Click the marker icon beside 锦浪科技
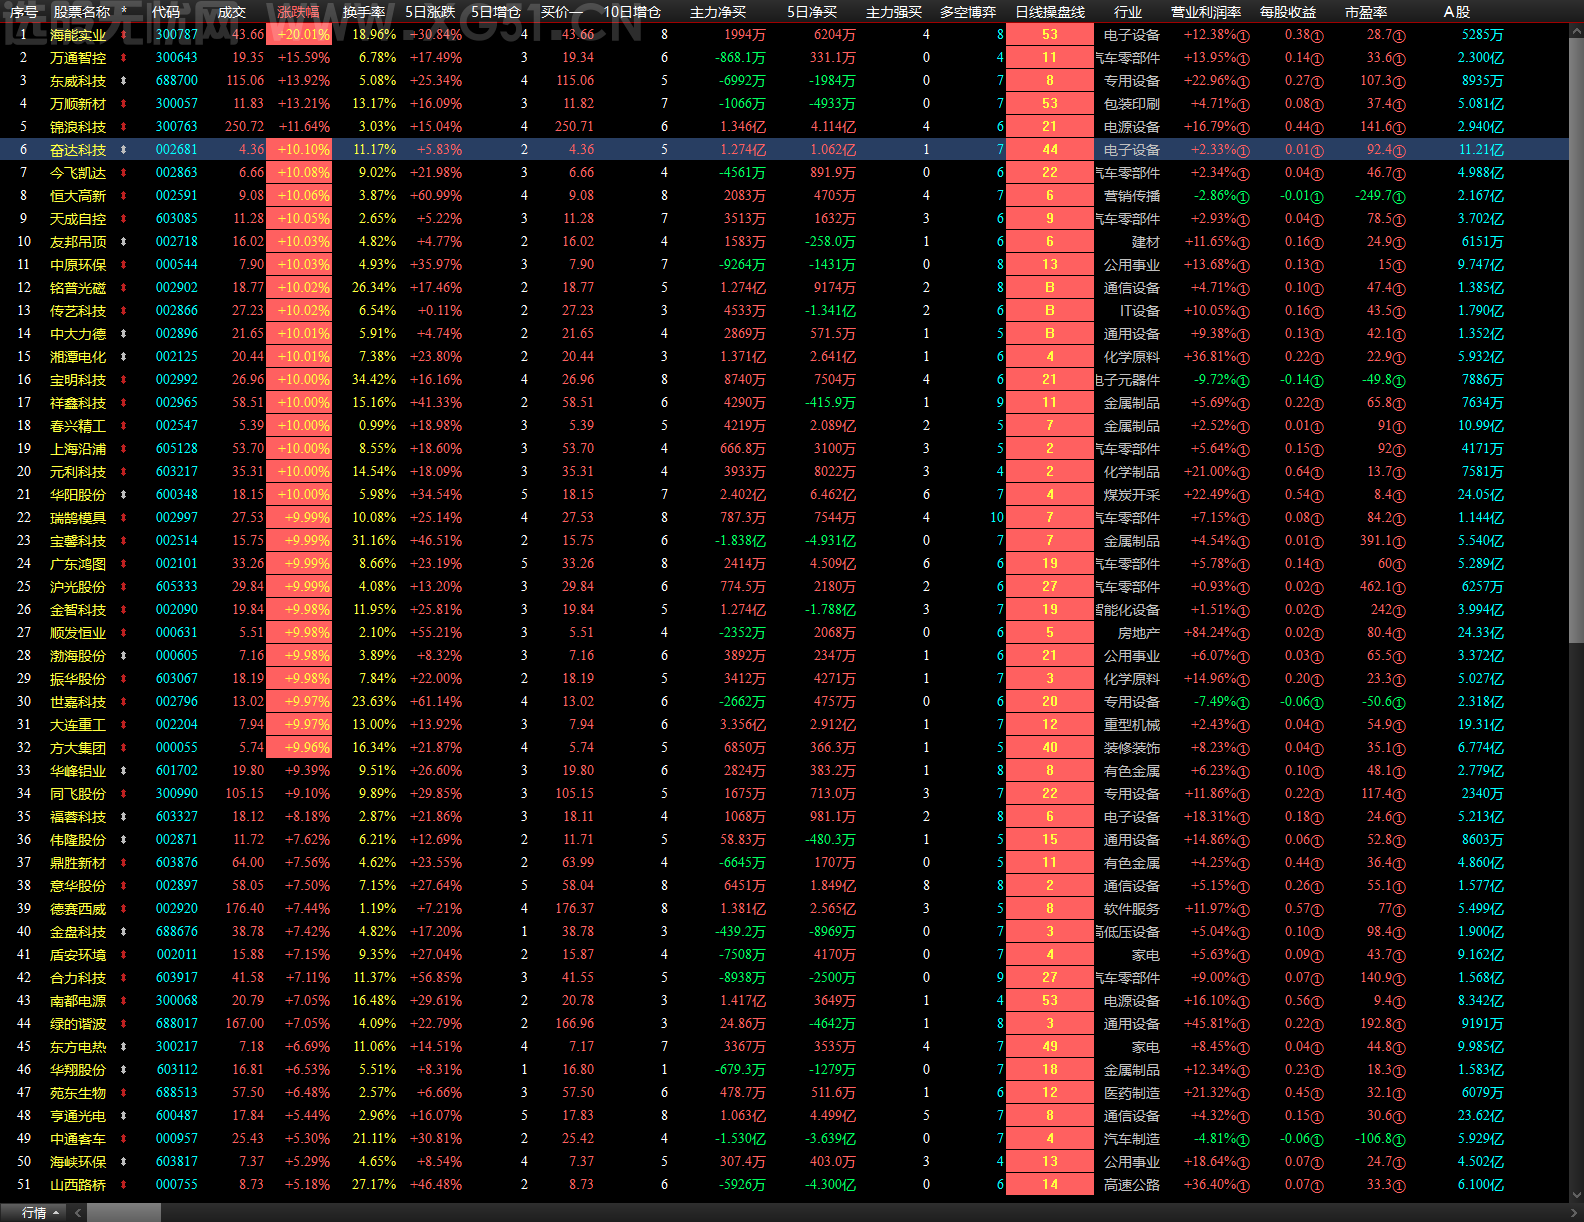The width and height of the screenshot is (1584, 1222). pos(124,127)
